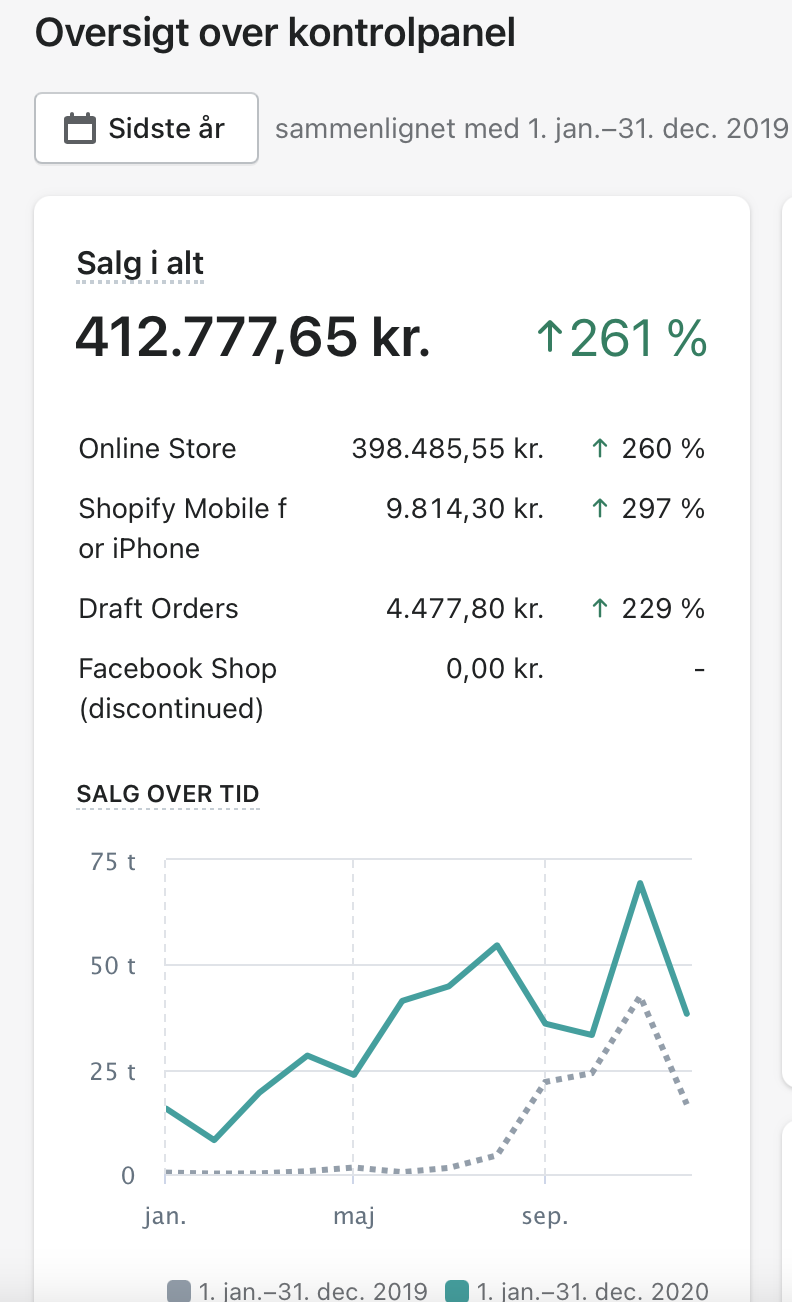This screenshot has height=1302, width=792.
Task: Click the calendar icon in the date button
Action: click(80, 129)
